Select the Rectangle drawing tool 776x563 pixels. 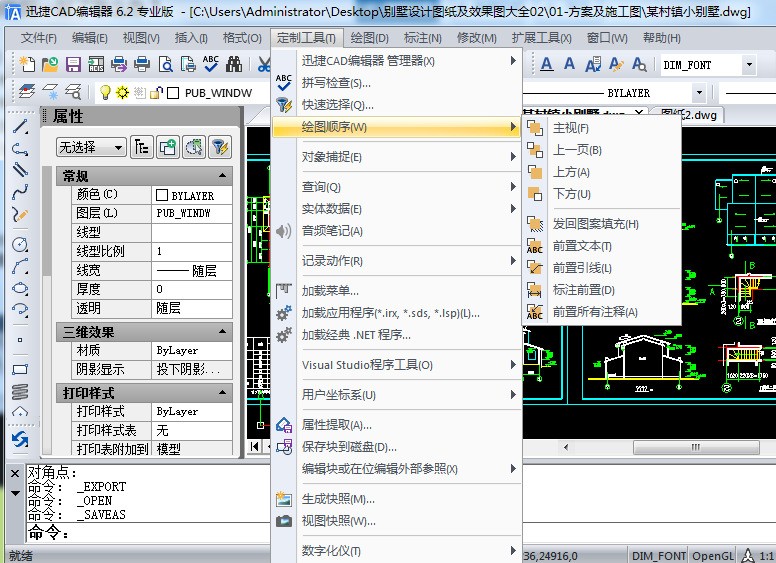(20, 369)
